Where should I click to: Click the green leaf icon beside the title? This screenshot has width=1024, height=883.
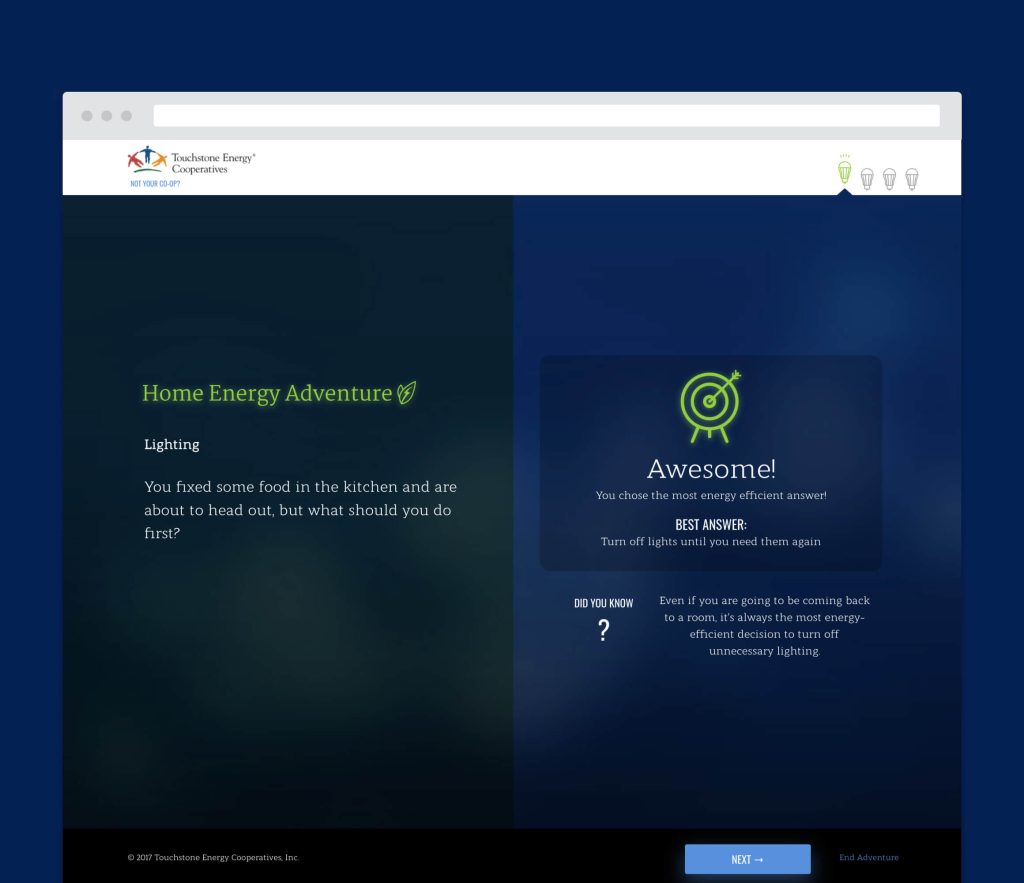pos(407,393)
